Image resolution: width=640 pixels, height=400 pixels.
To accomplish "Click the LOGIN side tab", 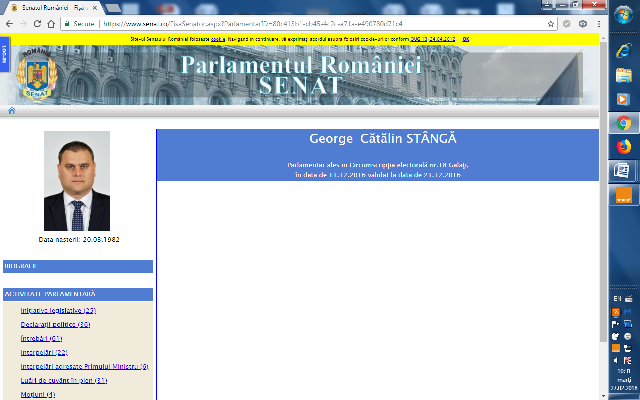I will click(x=4, y=54).
